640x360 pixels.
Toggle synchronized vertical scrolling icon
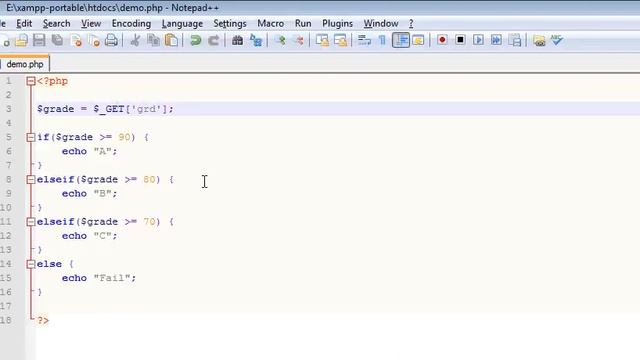pos(322,40)
